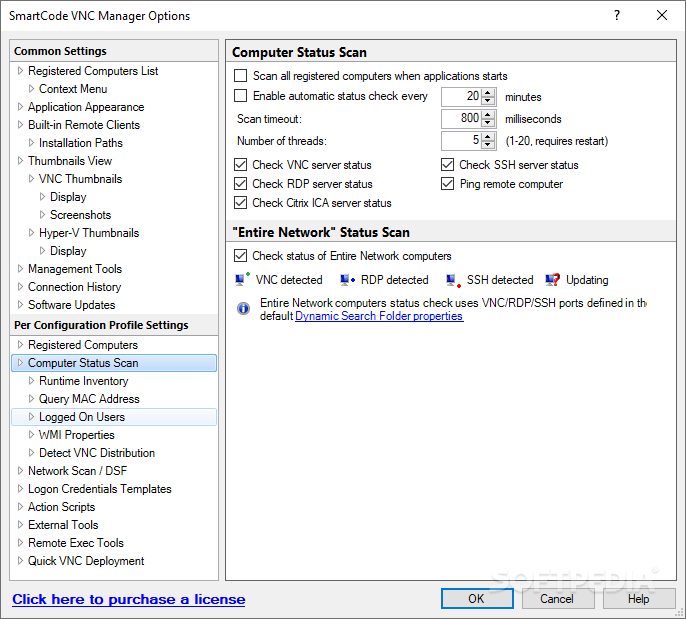The height and width of the screenshot is (619, 686).
Task: Enable automatic status check checkbox
Action: 240,95
